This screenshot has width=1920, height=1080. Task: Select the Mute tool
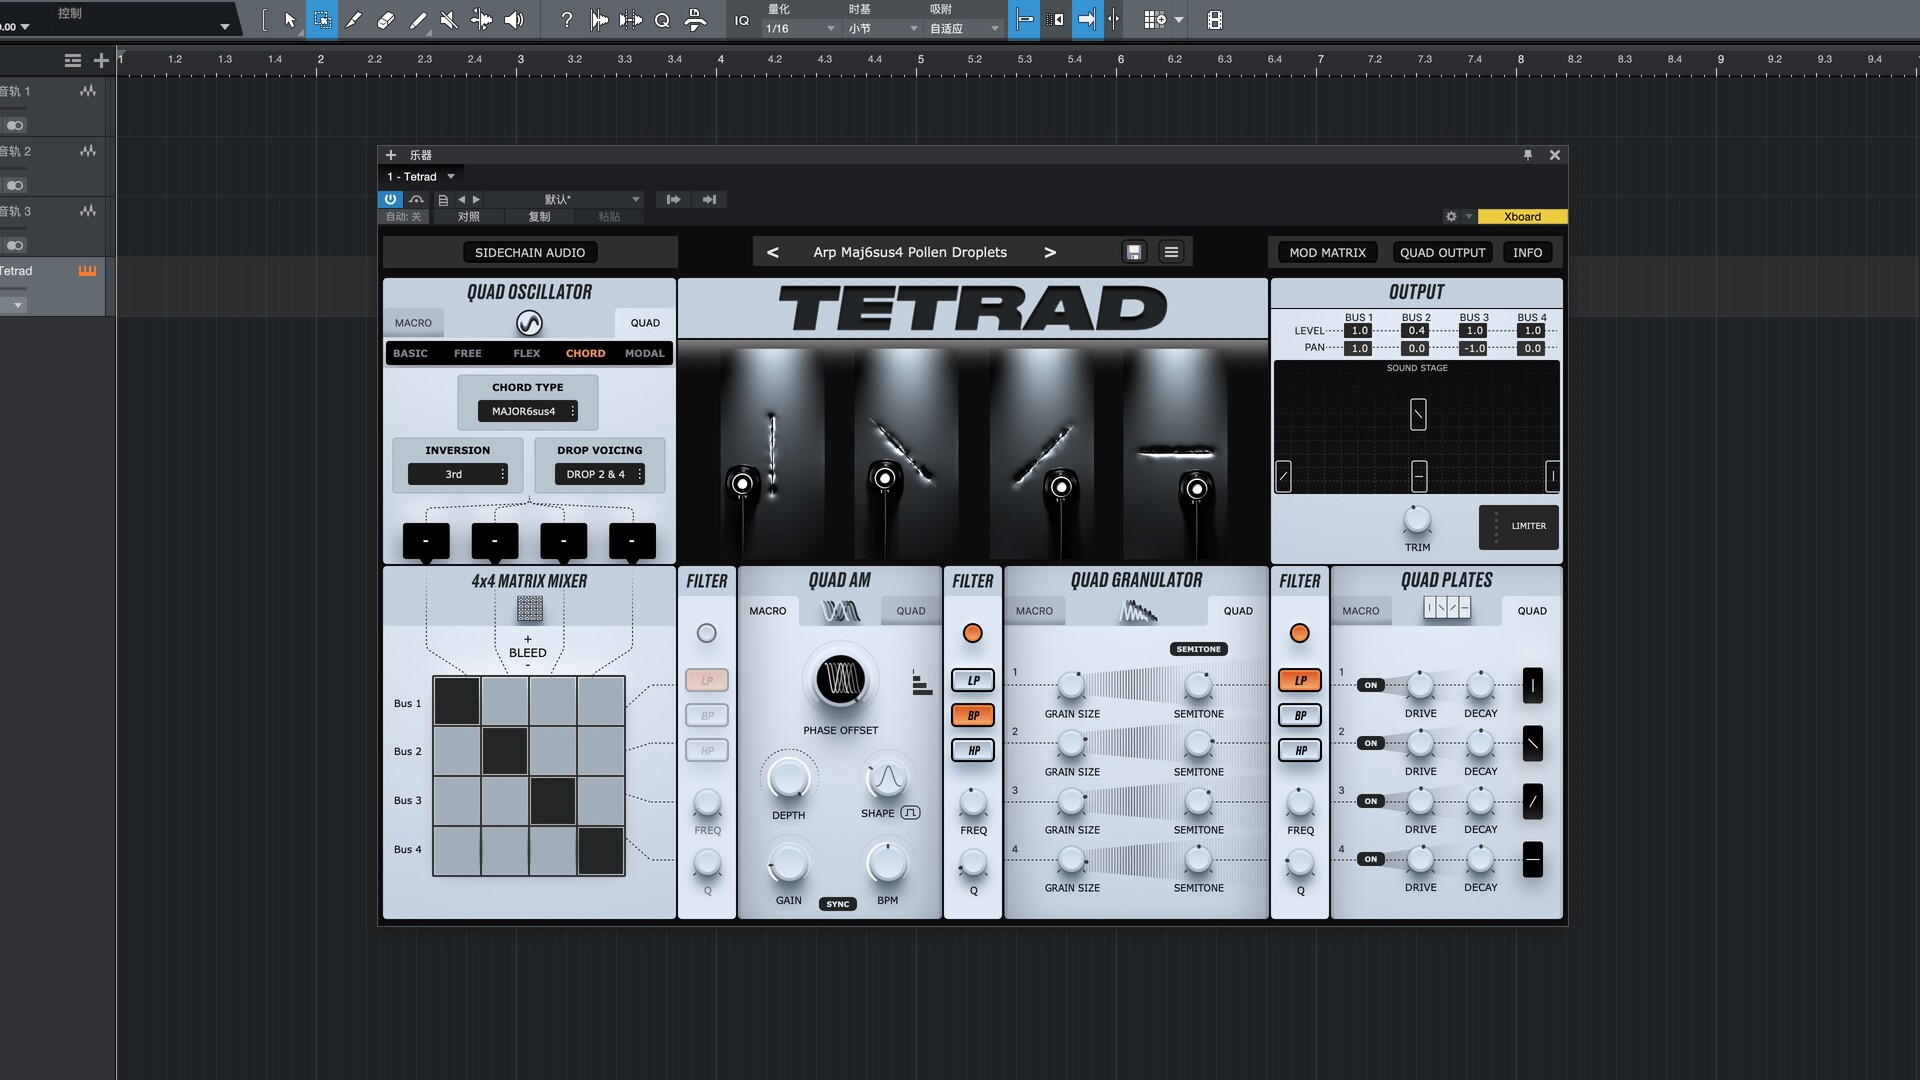450,19
